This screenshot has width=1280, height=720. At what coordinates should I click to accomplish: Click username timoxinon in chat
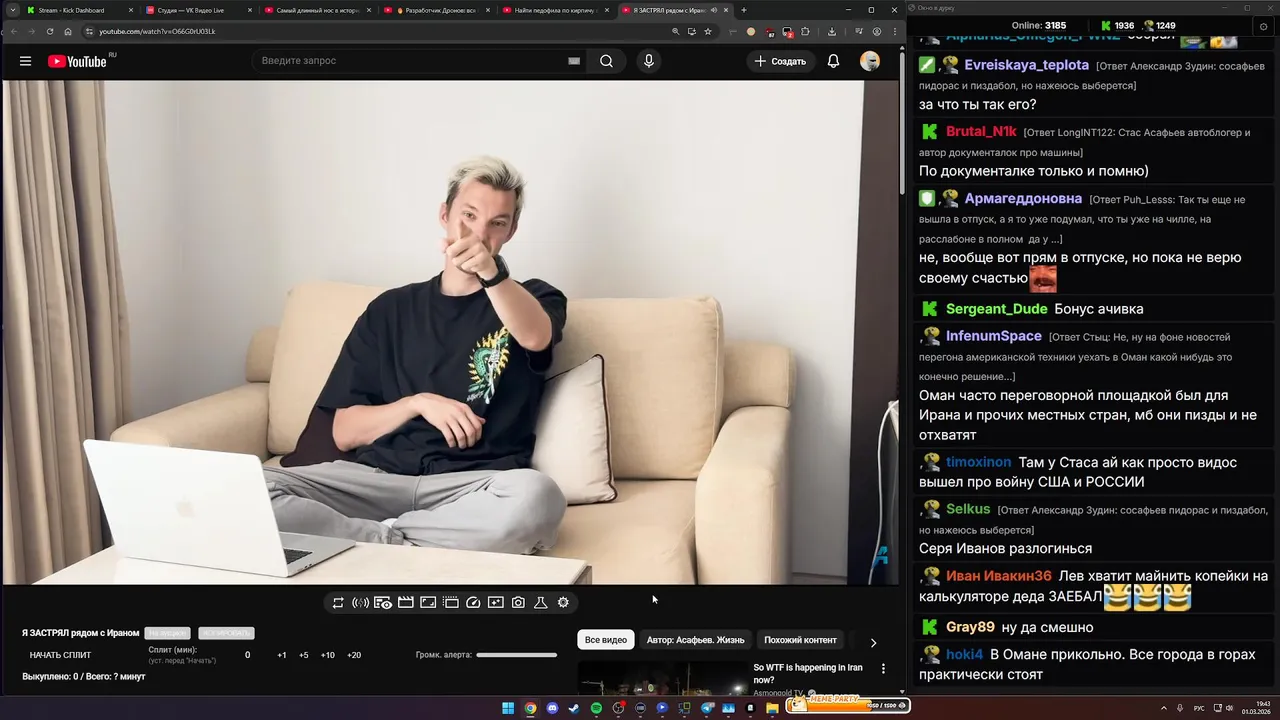(x=979, y=462)
